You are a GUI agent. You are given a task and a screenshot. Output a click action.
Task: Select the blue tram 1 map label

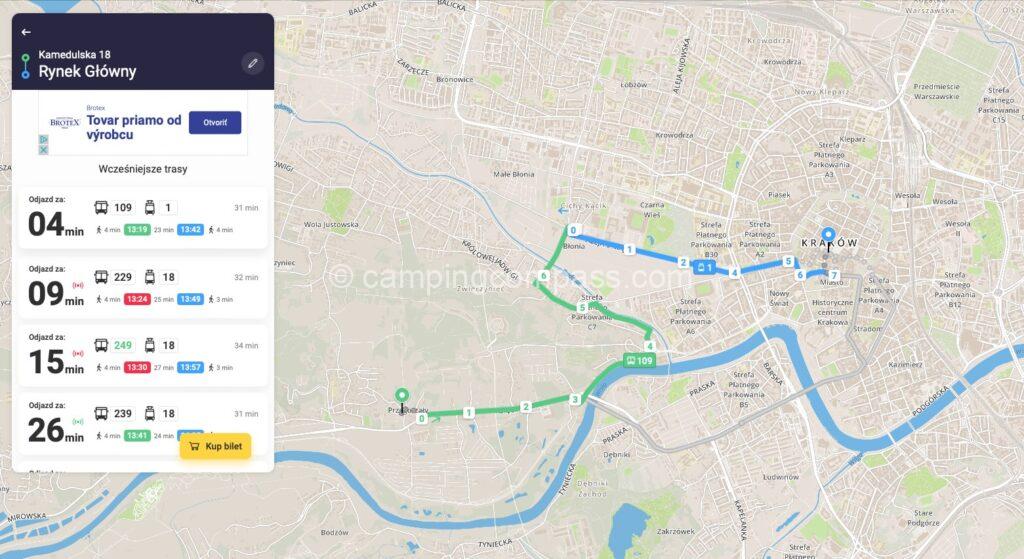pos(705,267)
